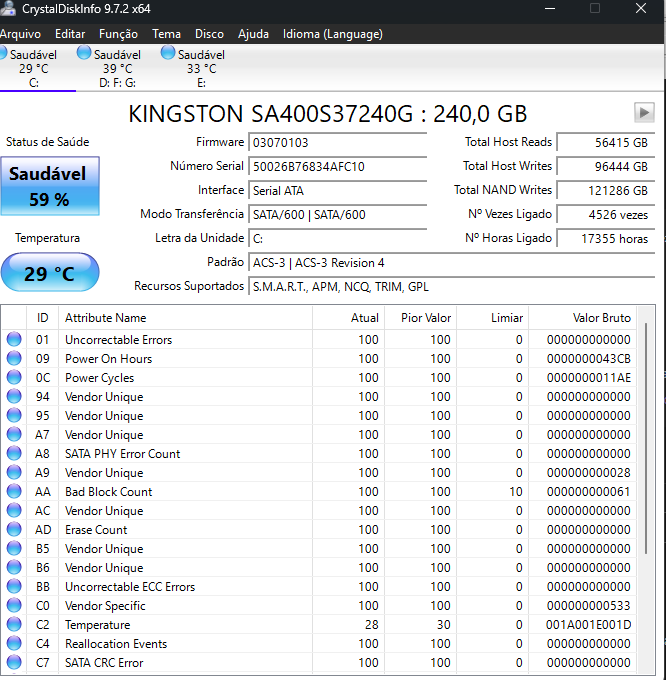Select disk D: F: G: tab
Viewport: 666px width, 680px height.
pos(117,68)
